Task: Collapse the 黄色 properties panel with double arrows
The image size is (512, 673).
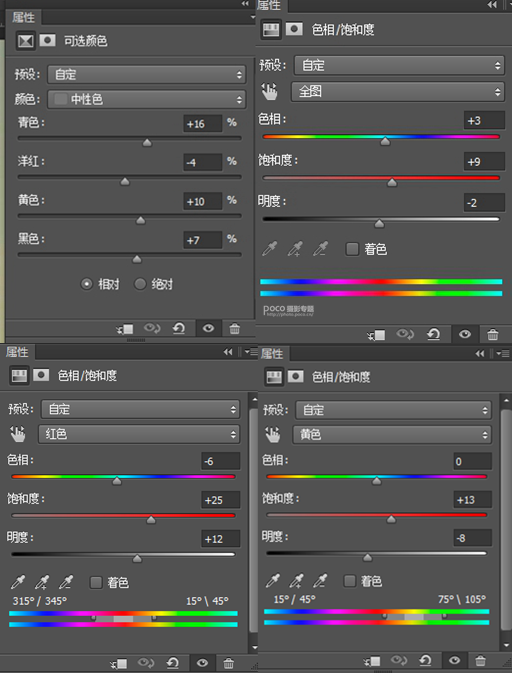Action: pyautogui.click(x=480, y=353)
